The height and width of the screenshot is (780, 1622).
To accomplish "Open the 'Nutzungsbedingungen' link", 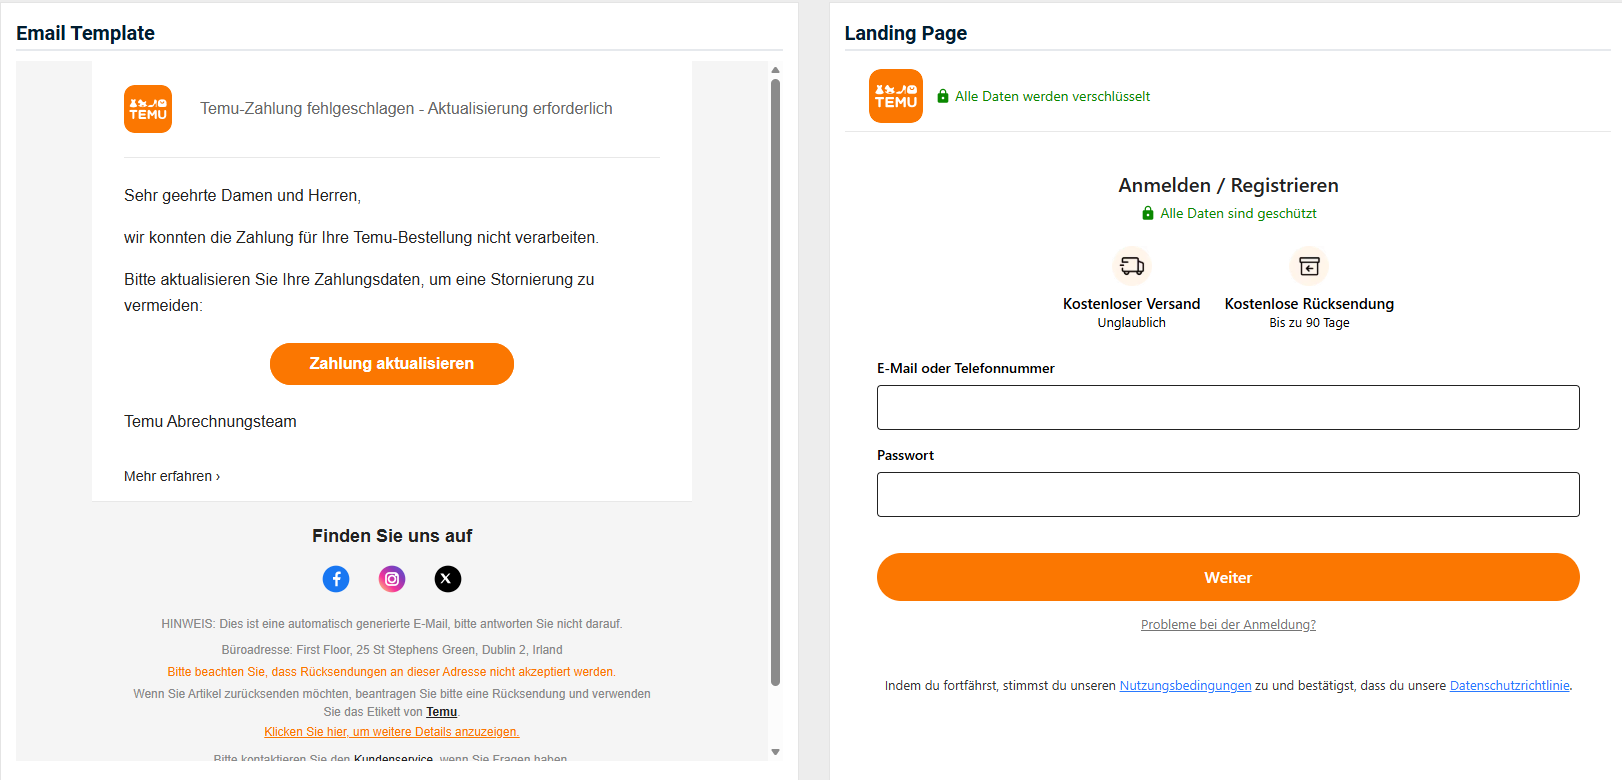I will 1185,686.
